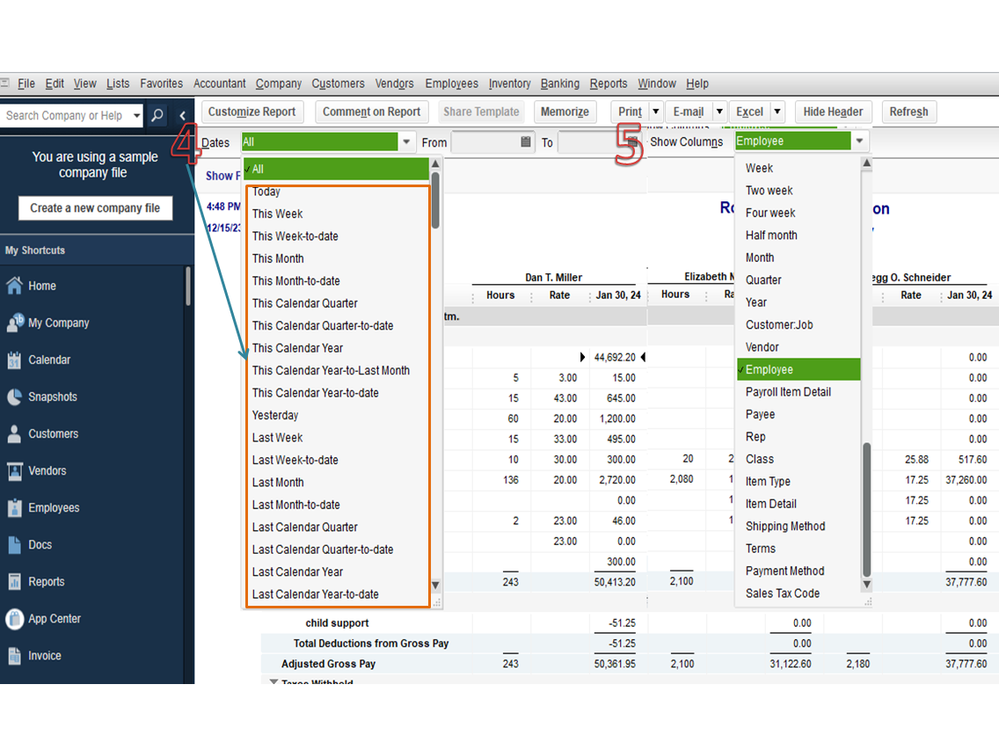Click the Memorize button
The height and width of the screenshot is (749, 999).
pyautogui.click(x=564, y=111)
